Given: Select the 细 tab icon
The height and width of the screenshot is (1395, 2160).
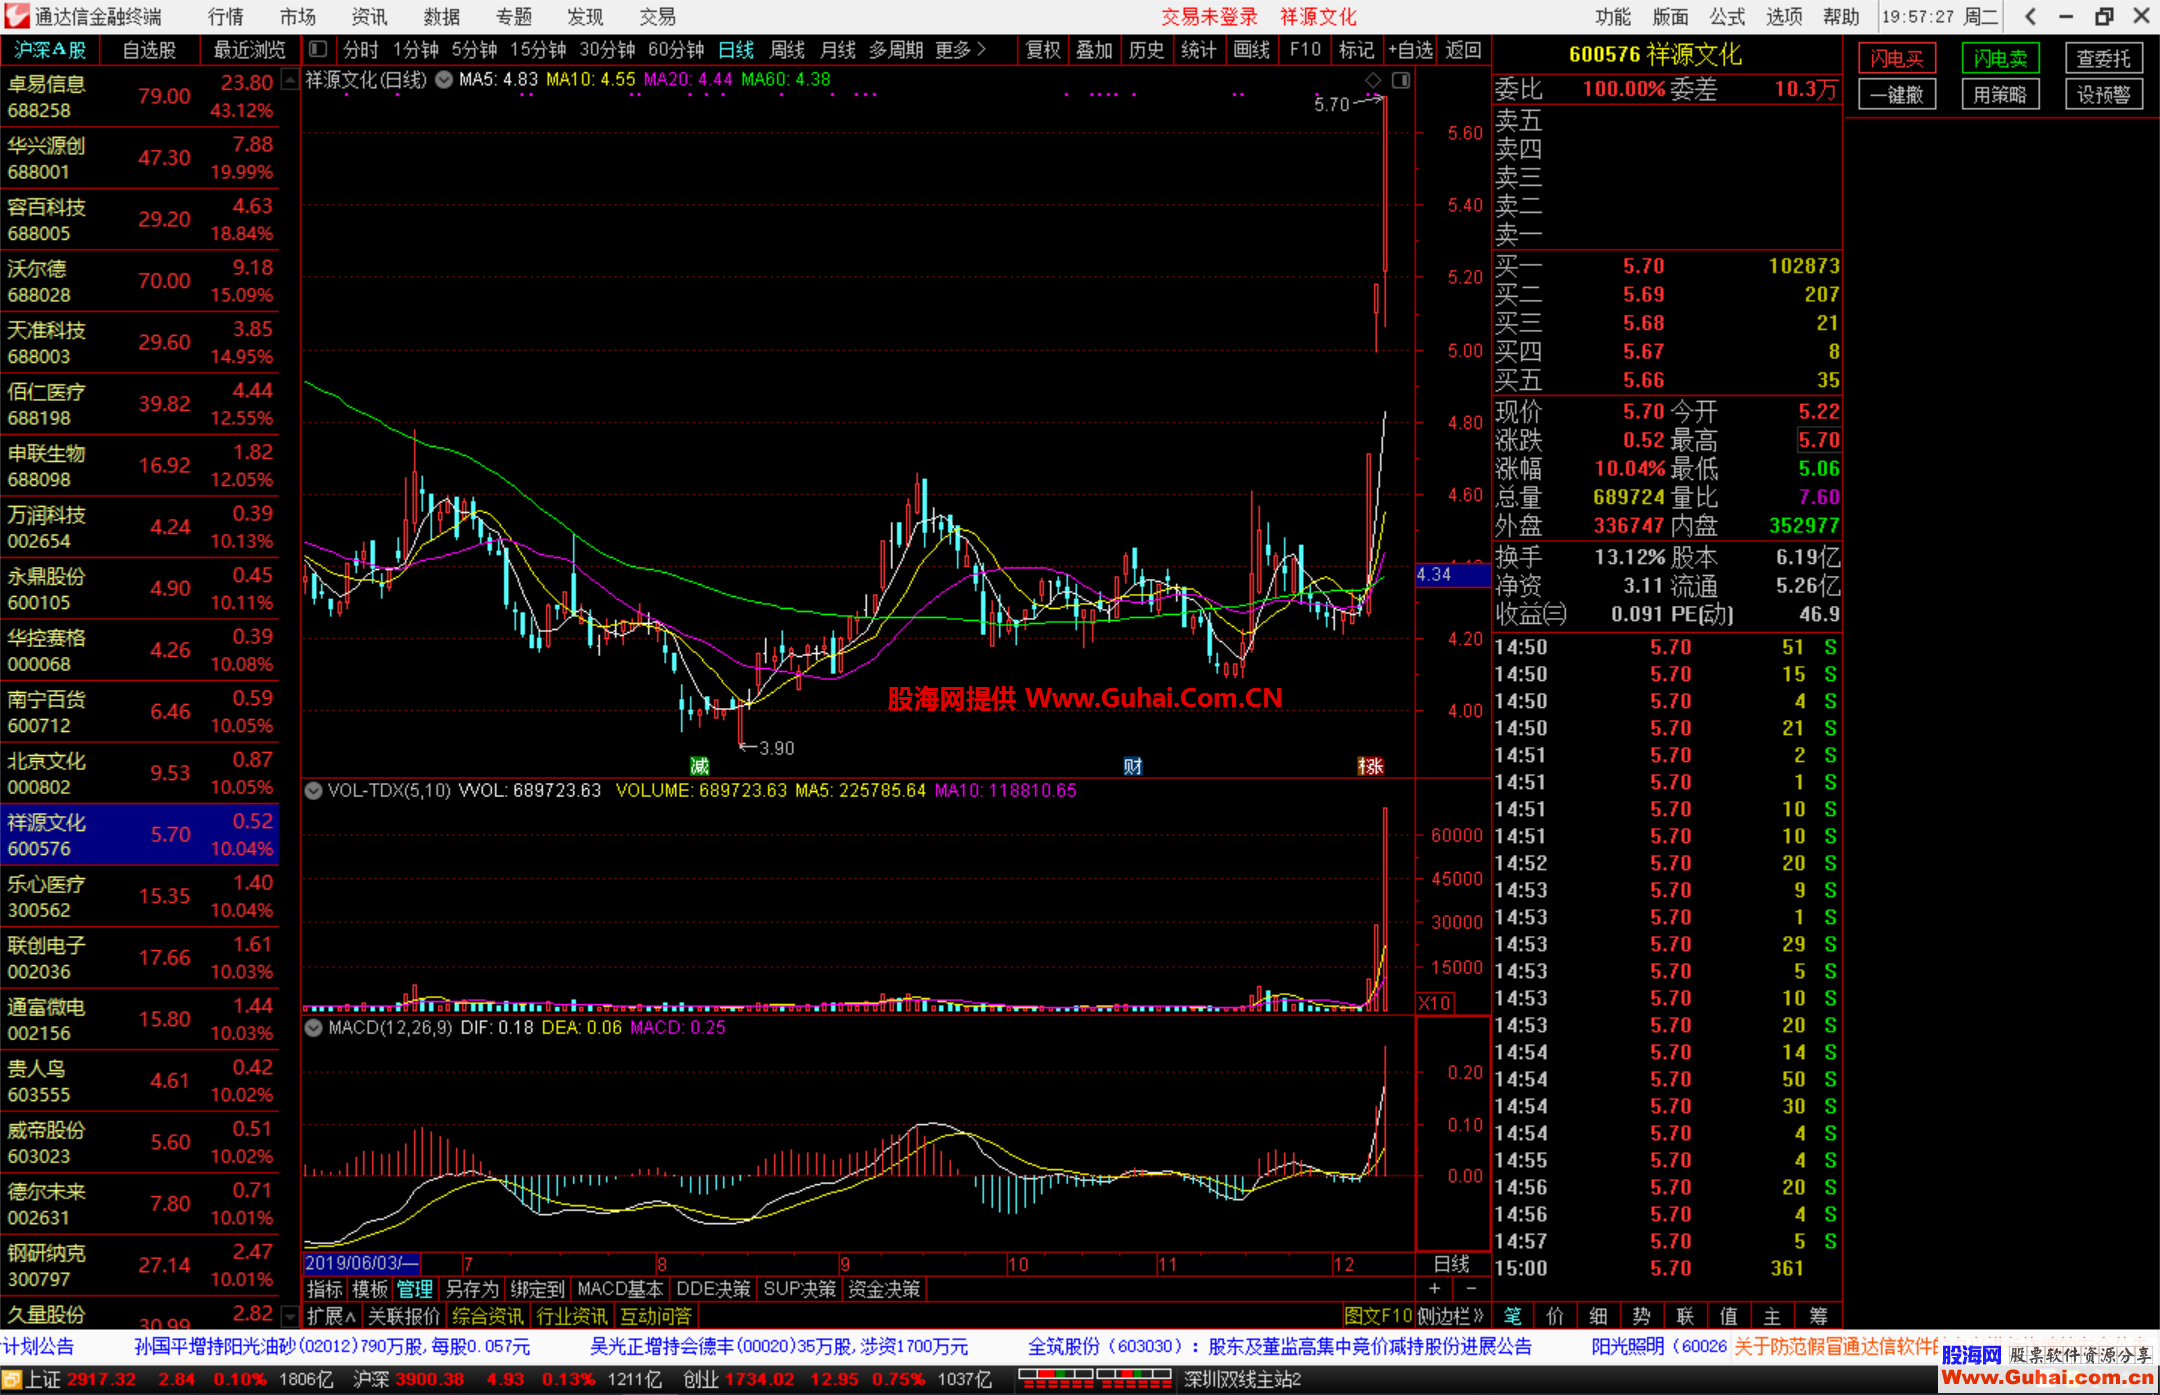Looking at the screenshot, I should (1599, 1316).
